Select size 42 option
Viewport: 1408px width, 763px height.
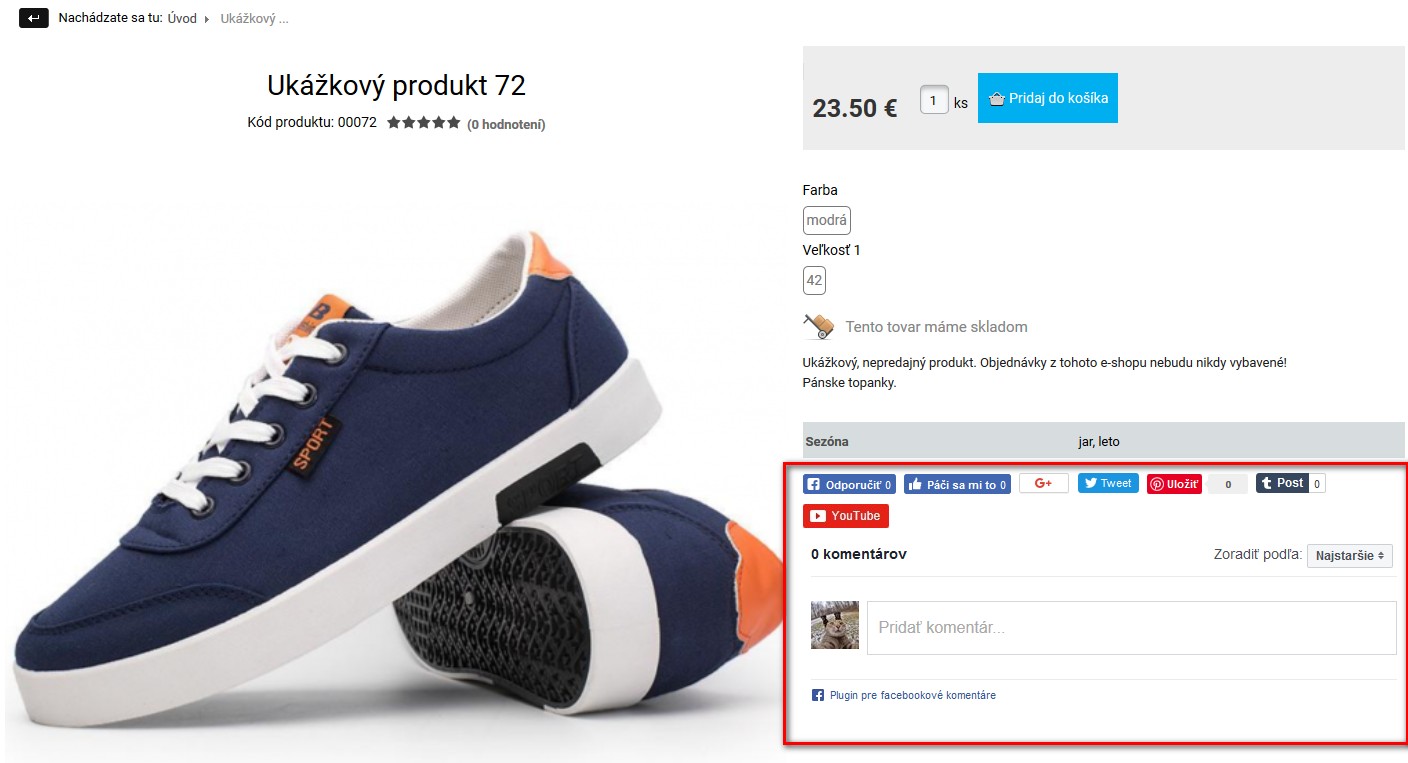(814, 280)
